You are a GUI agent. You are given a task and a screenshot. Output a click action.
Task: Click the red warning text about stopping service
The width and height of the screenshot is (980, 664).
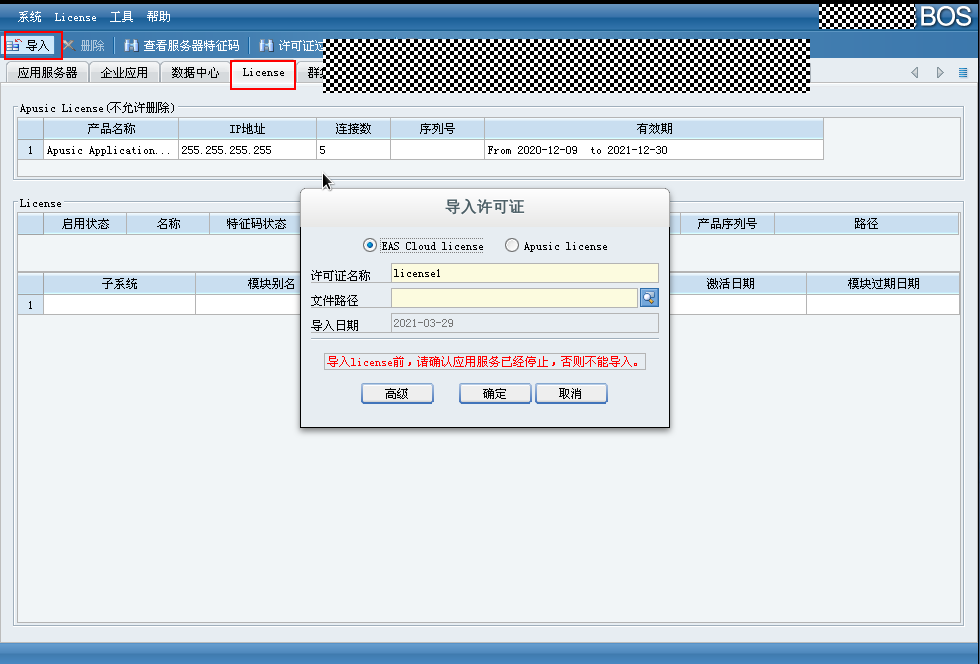click(484, 362)
